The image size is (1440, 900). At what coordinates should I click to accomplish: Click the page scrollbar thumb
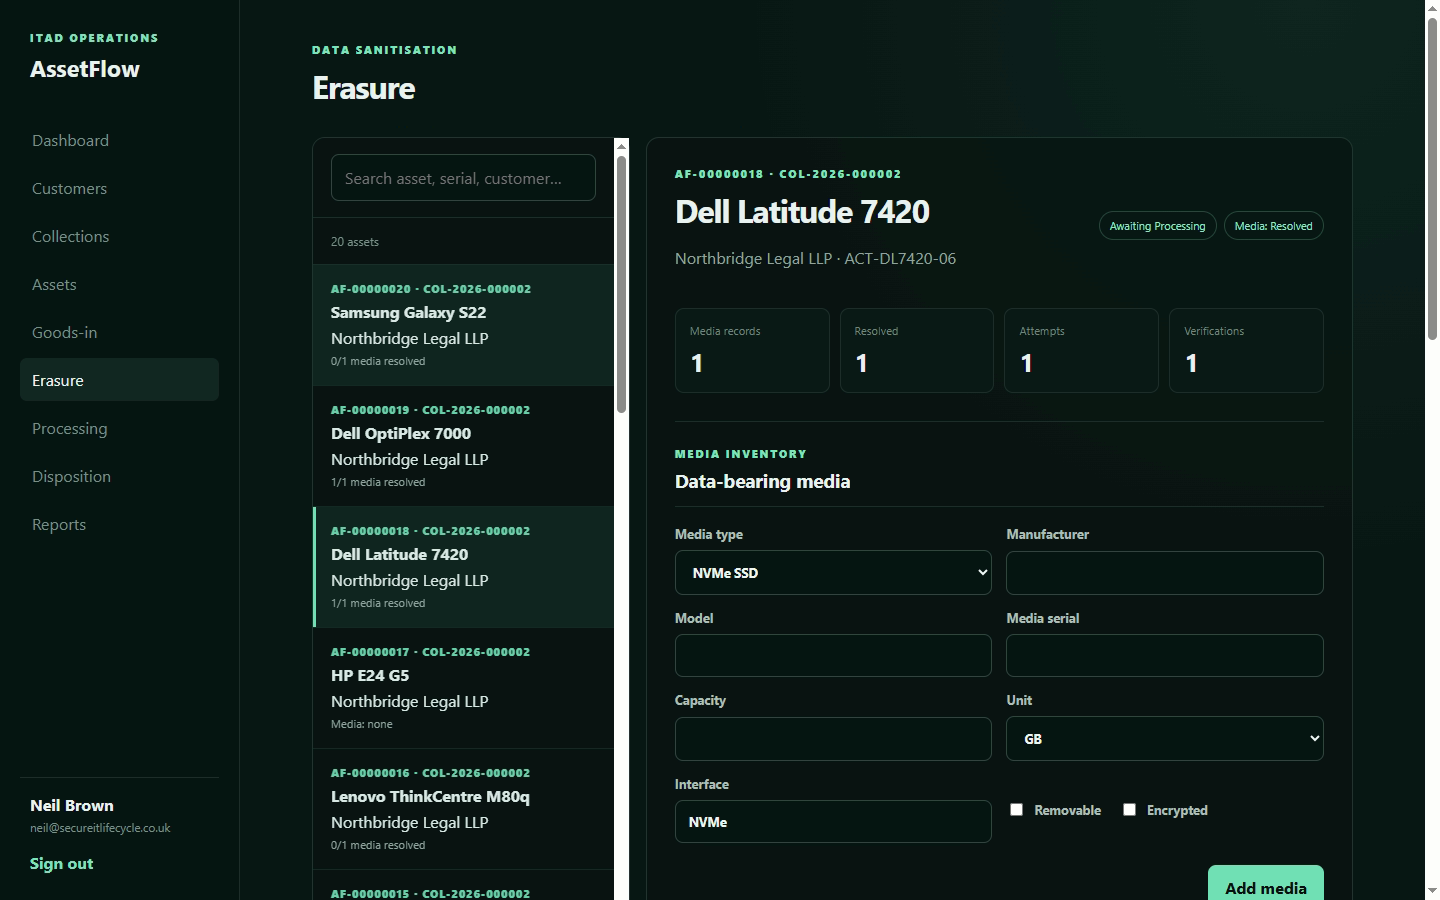(1432, 180)
